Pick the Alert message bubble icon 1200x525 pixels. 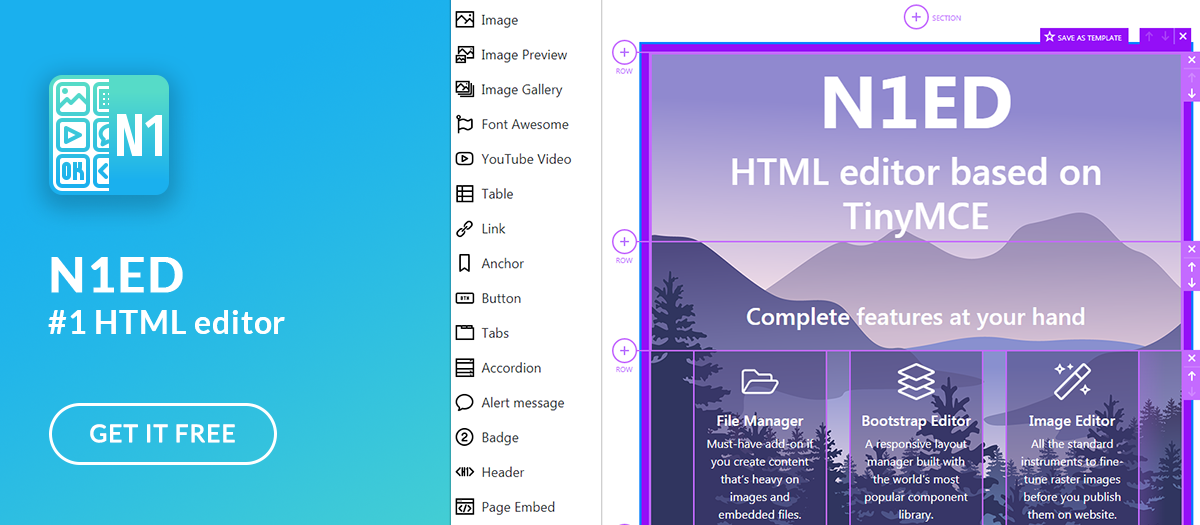[464, 403]
